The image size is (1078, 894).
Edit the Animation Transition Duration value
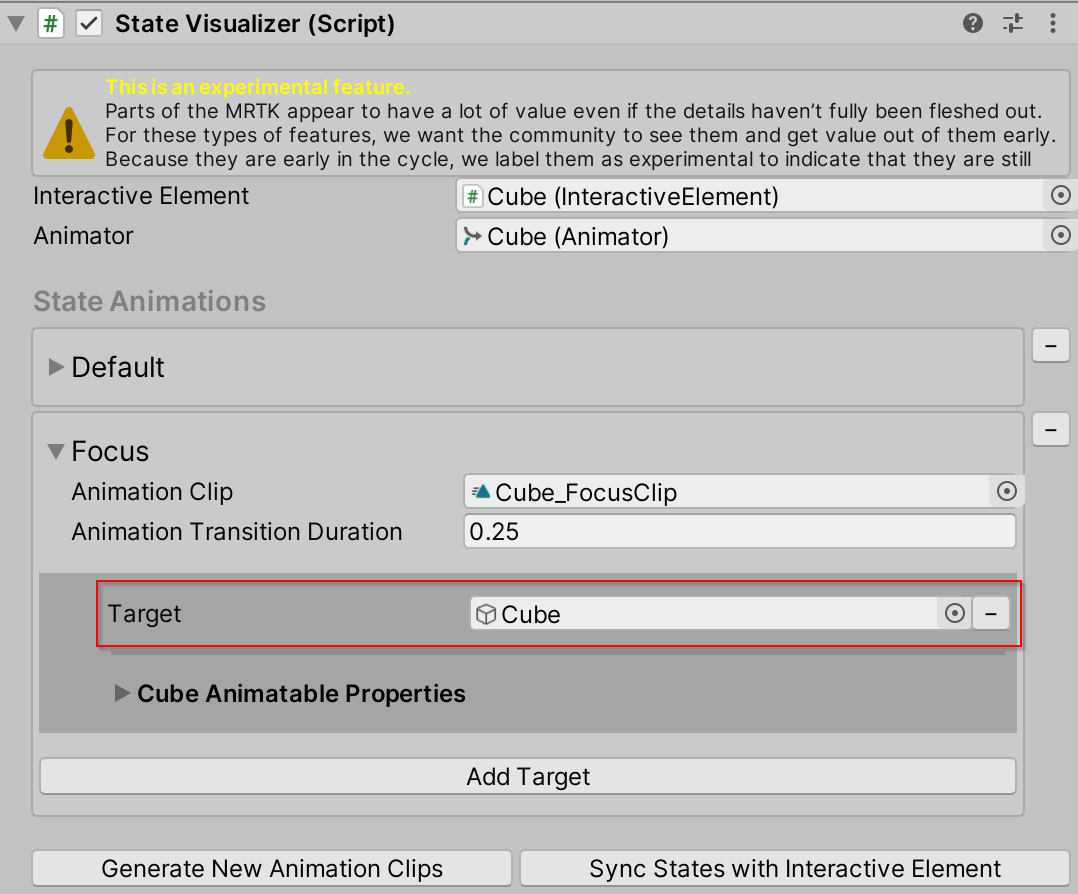click(740, 531)
